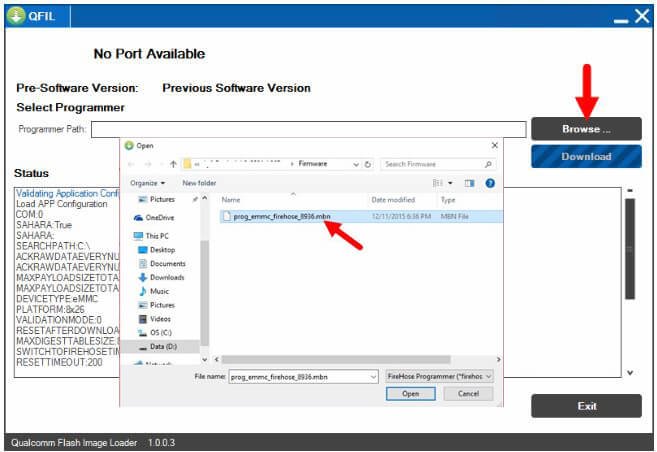Viewport: 657px width, 452px height.
Task: Open Music folder in sidebar
Action: (154, 291)
